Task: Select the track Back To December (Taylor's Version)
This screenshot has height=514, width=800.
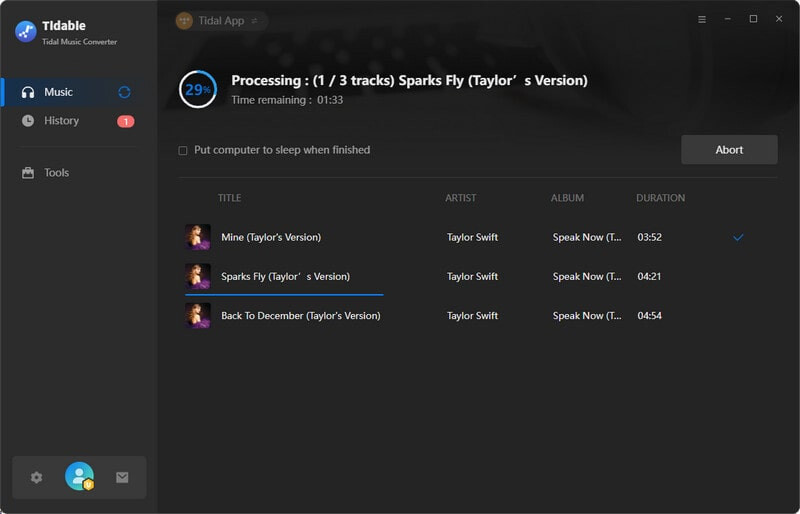Action: pyautogui.click(x=301, y=315)
